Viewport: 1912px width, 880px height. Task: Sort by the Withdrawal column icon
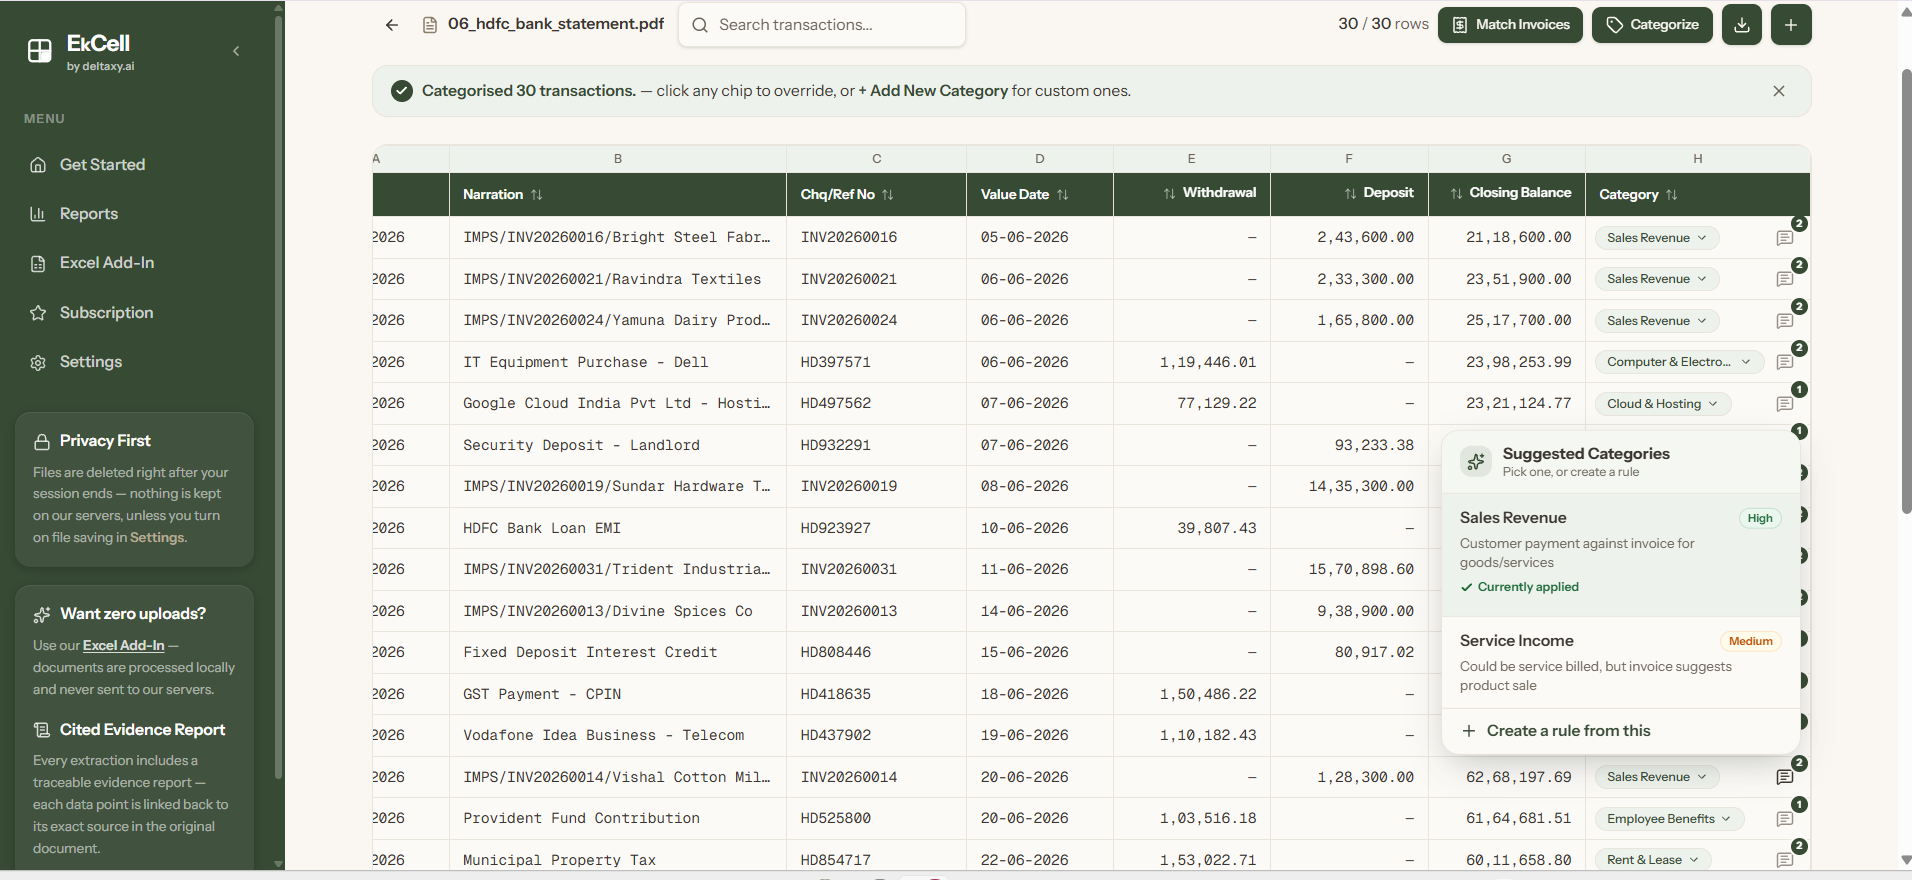[x=1169, y=193]
